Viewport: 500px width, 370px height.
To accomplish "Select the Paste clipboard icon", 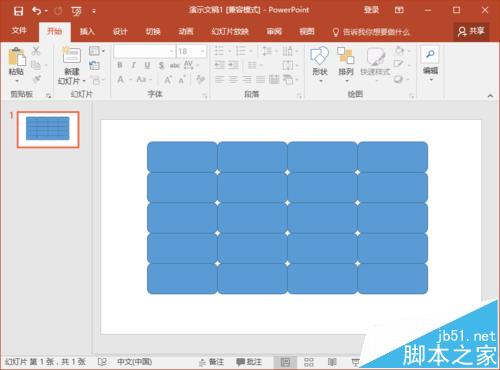I will [17, 57].
